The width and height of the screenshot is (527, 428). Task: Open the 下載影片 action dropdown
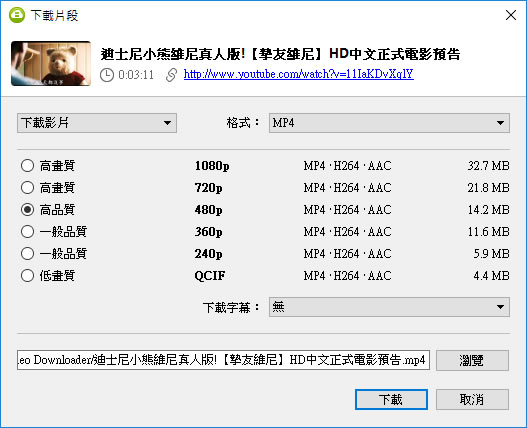(x=97, y=123)
